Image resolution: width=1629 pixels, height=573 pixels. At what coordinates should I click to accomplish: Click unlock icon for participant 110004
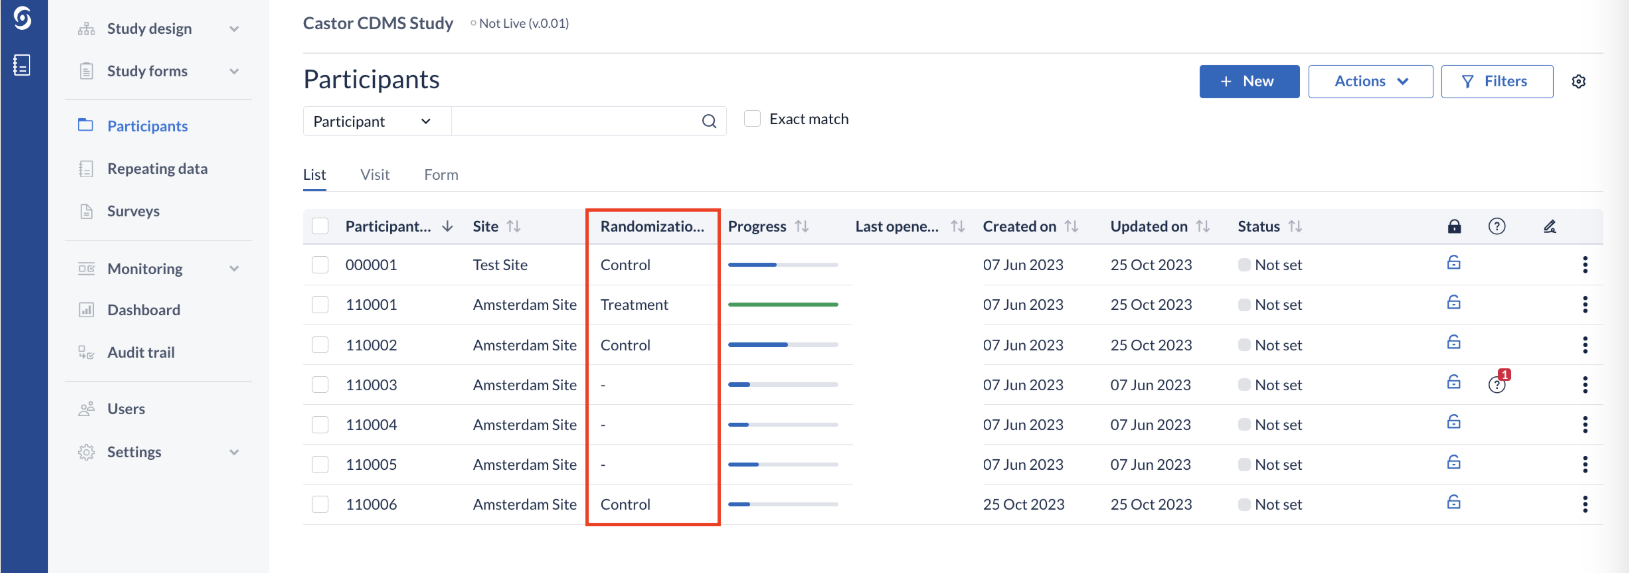1454,423
